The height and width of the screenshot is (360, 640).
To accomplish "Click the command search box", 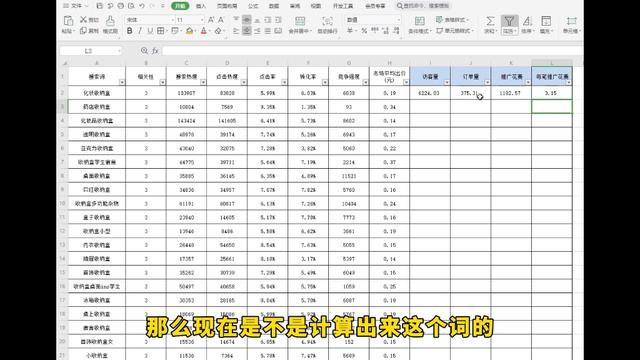I will [x=423, y=6].
